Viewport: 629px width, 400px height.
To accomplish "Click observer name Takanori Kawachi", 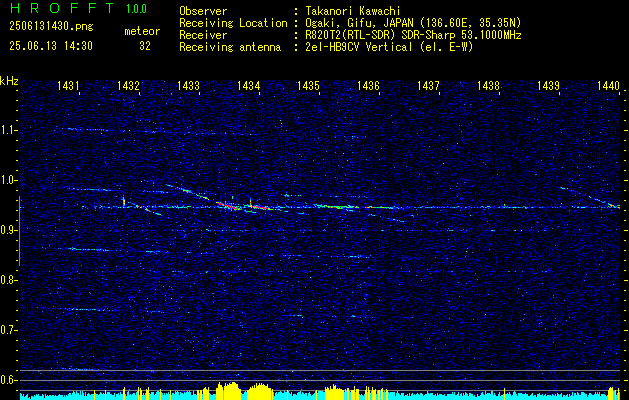I will point(352,11).
